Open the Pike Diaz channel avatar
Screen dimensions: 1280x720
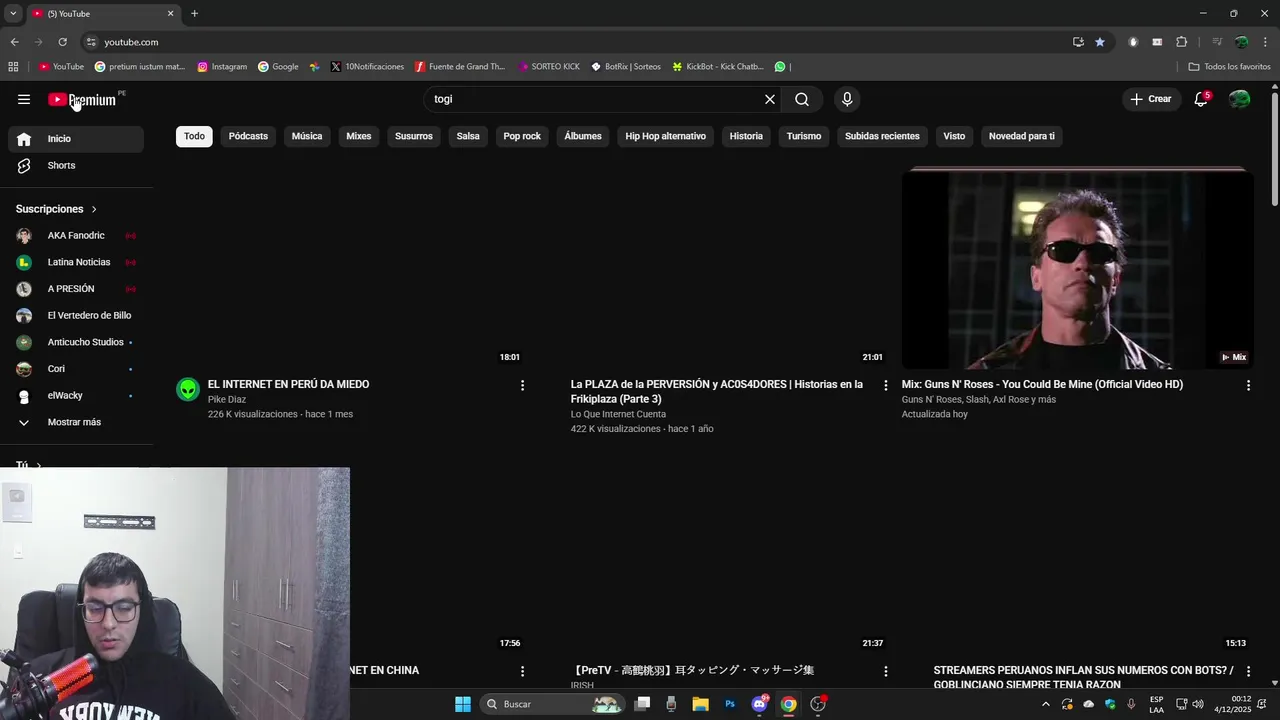[188, 390]
